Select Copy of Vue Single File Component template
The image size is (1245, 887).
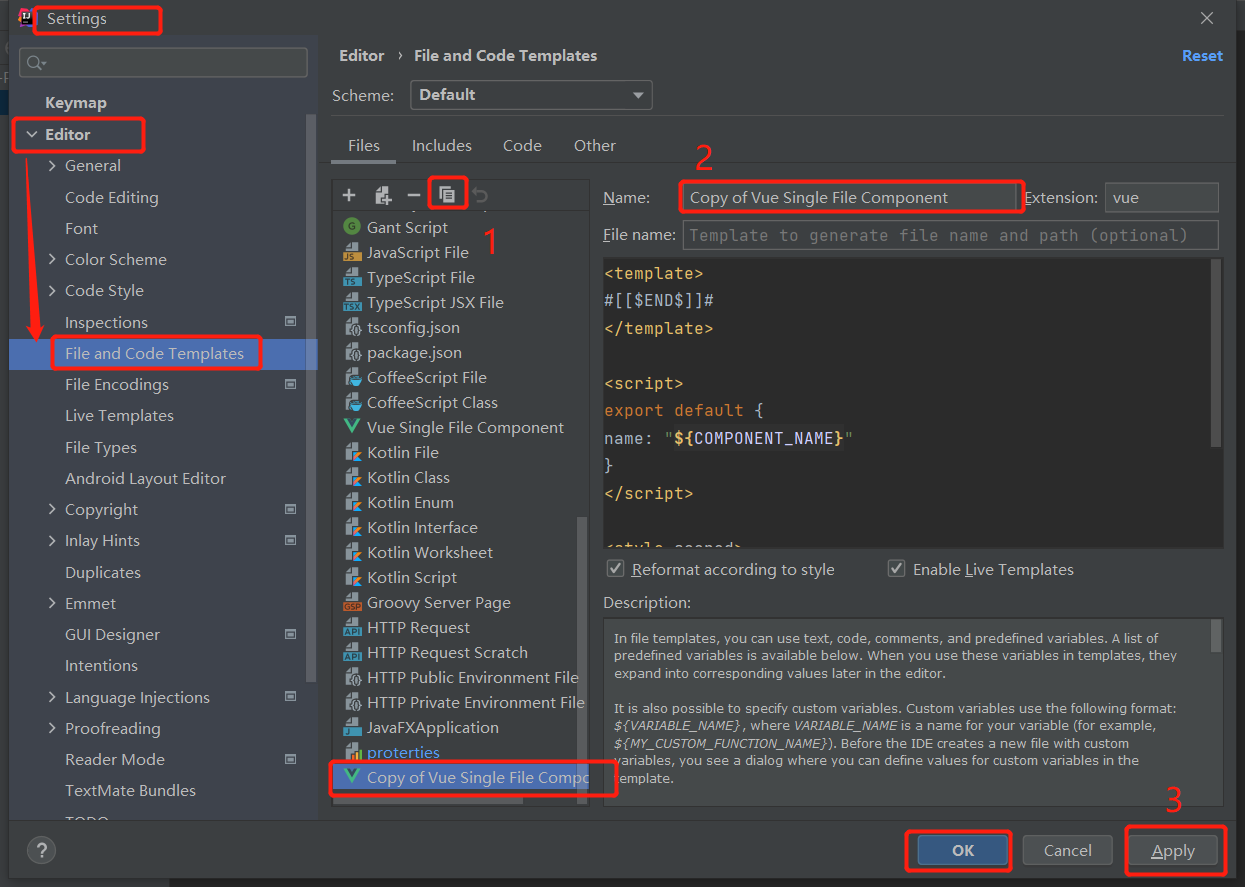click(x=459, y=777)
